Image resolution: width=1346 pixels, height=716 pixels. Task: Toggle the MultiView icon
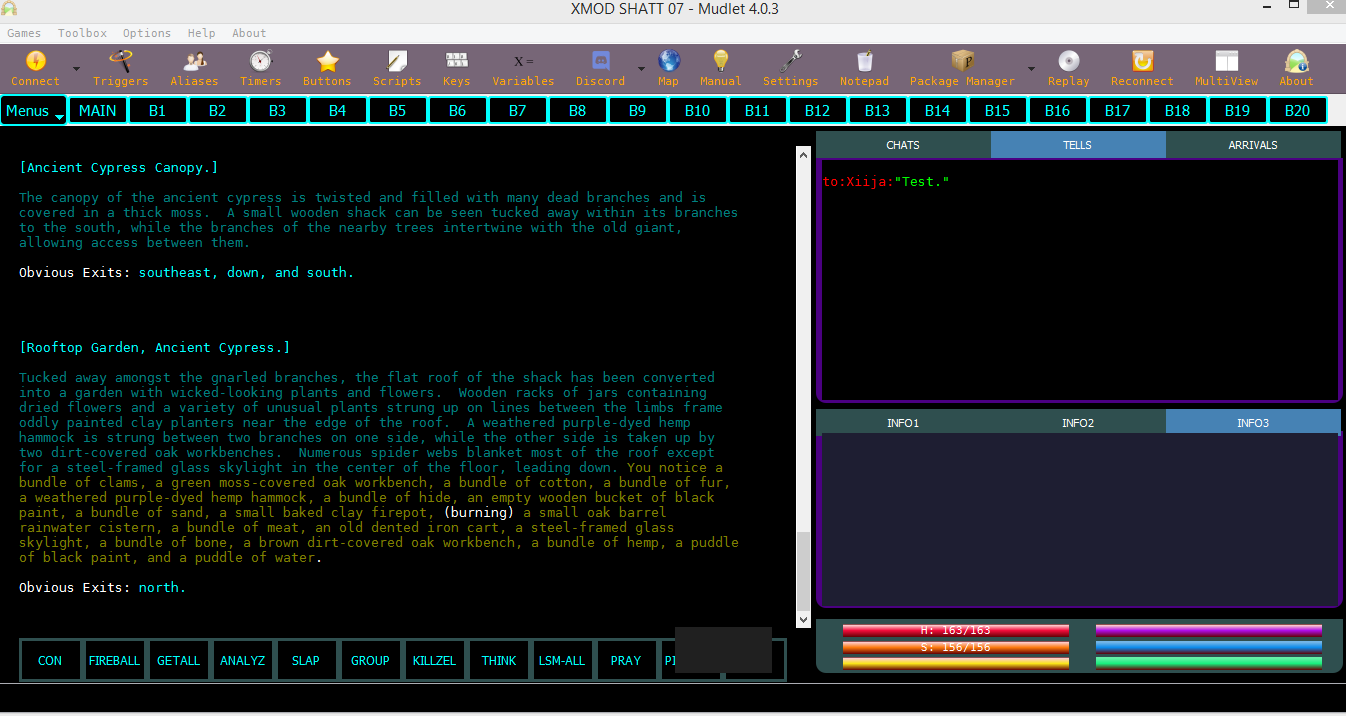pyautogui.click(x=1226, y=69)
